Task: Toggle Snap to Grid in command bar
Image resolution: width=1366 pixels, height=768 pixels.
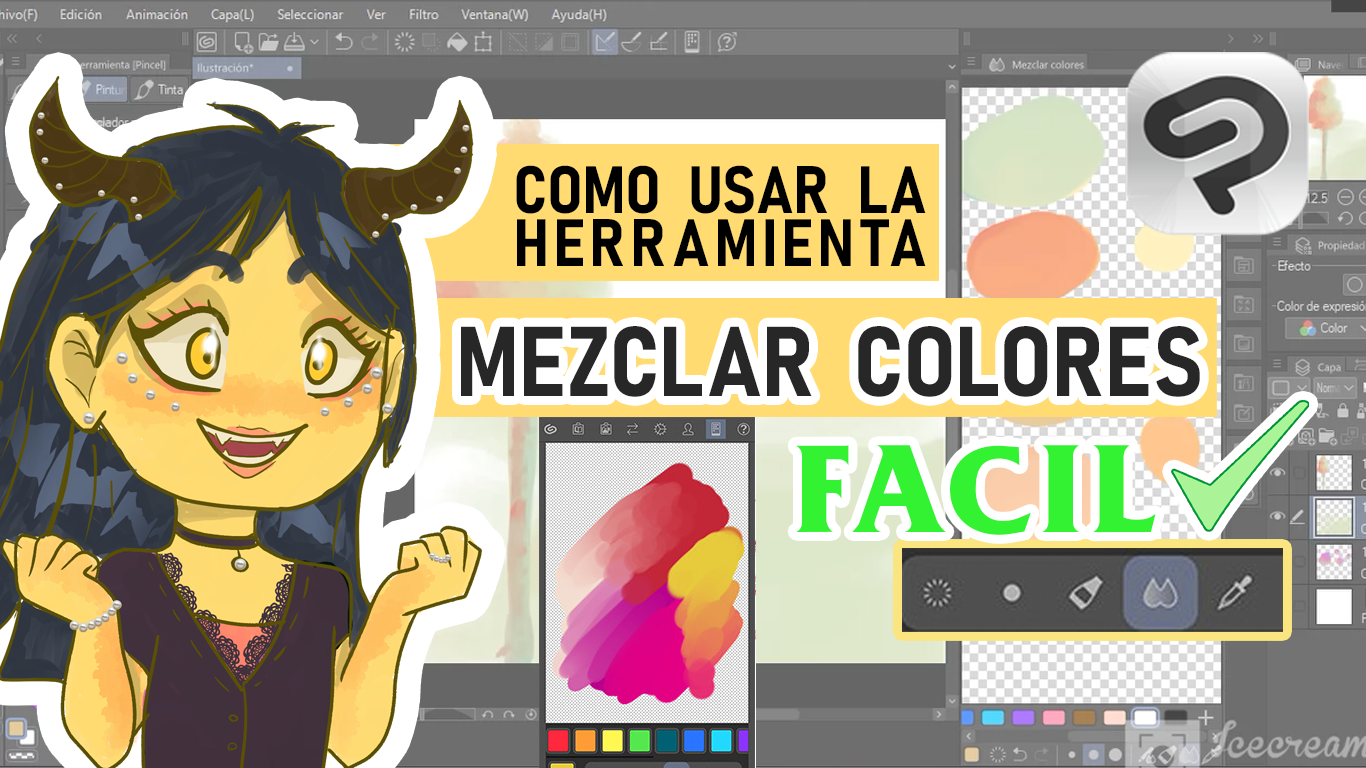Action: click(x=659, y=42)
